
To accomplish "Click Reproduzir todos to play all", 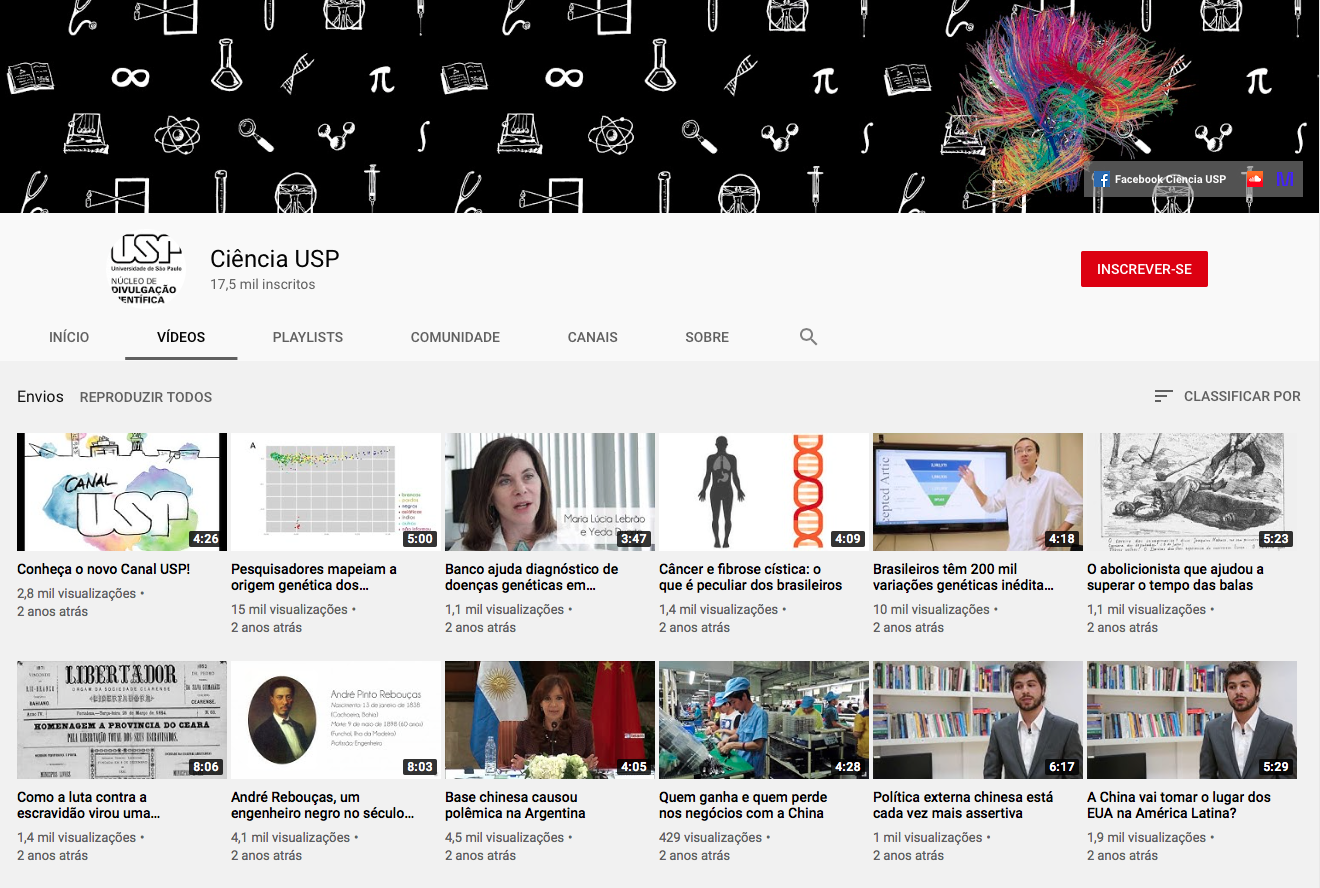I will pos(146,397).
